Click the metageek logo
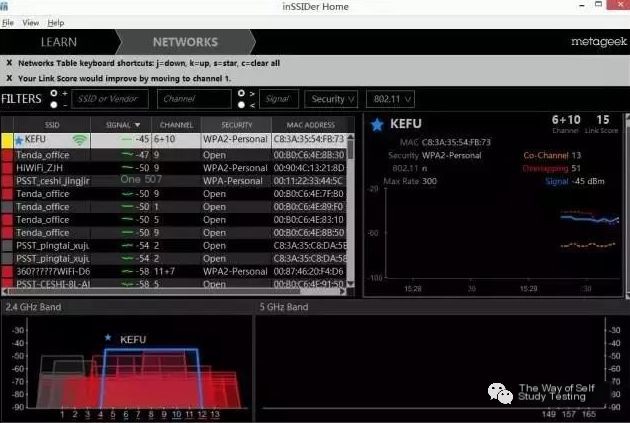 coord(598,42)
